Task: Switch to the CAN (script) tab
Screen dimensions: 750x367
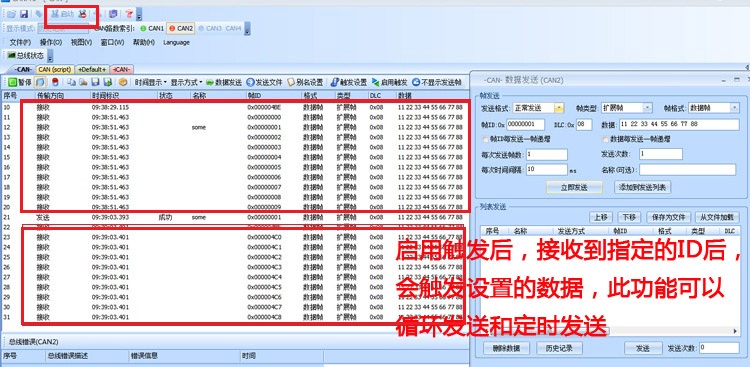Action: click(55, 69)
